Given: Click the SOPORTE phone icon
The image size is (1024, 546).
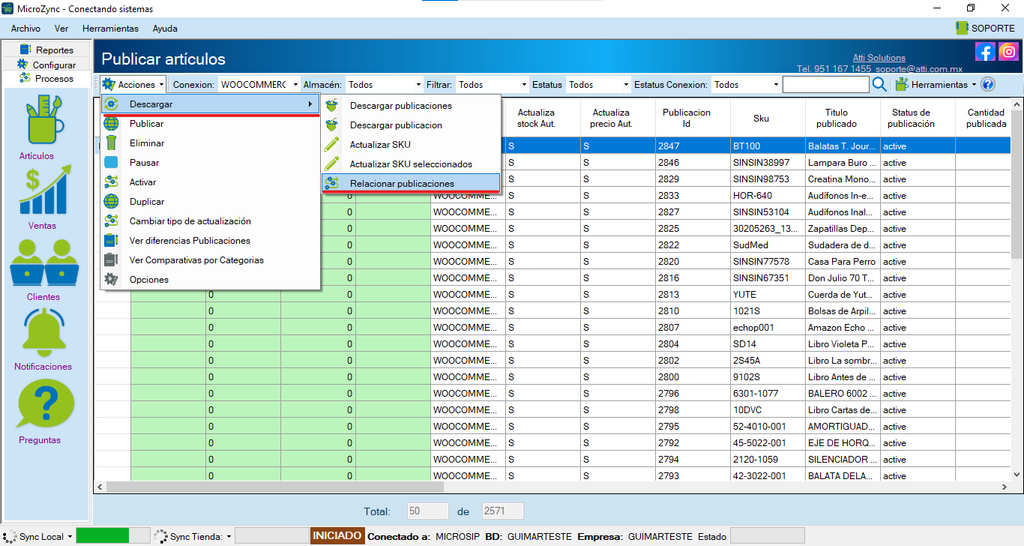Looking at the screenshot, I should 961,28.
